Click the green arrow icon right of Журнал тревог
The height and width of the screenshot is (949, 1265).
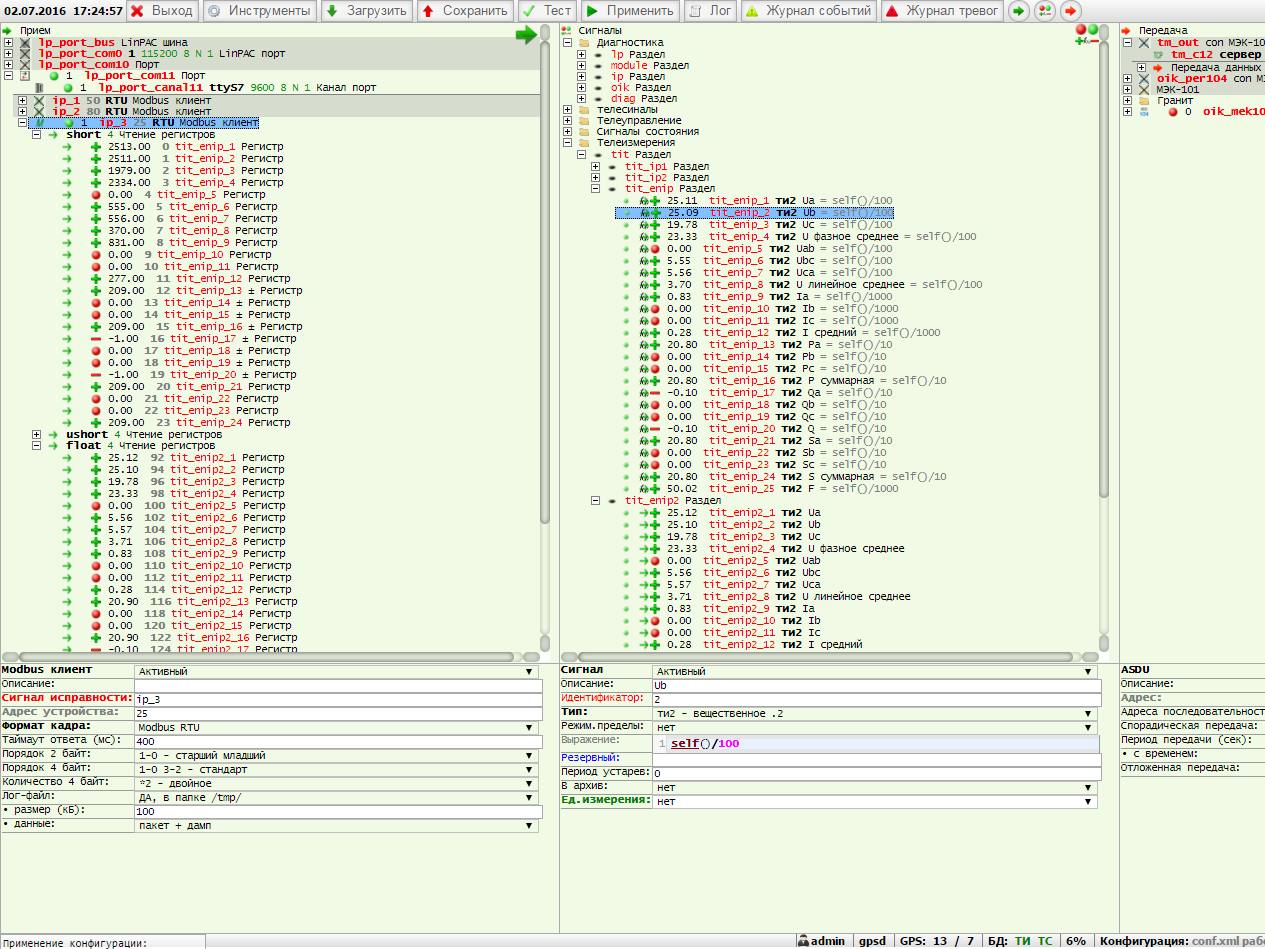tap(1018, 11)
